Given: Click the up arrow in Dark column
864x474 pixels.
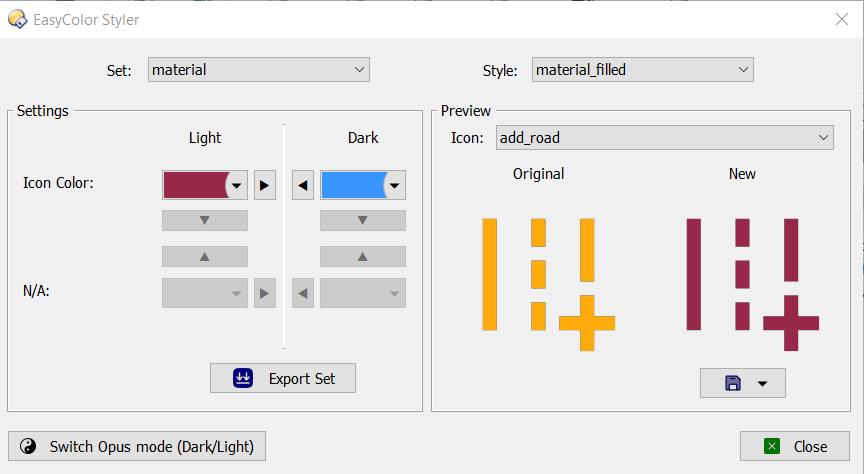Looking at the screenshot, I should 363,256.
